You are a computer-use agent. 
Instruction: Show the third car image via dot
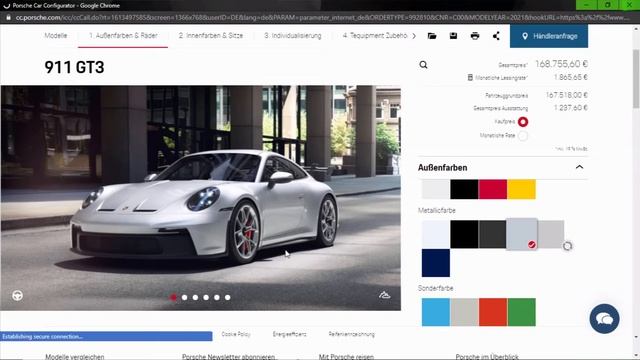[196, 298]
